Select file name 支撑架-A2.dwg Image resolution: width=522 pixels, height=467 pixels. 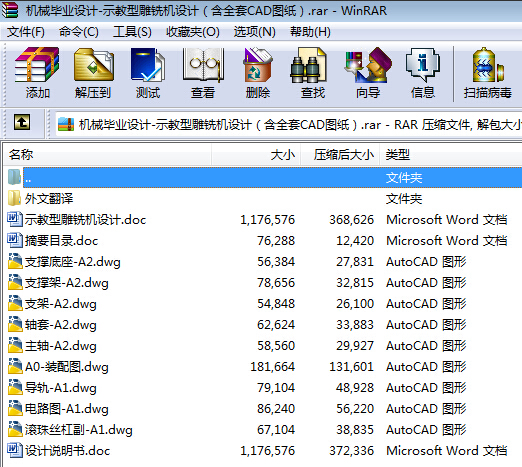[x=66, y=283]
